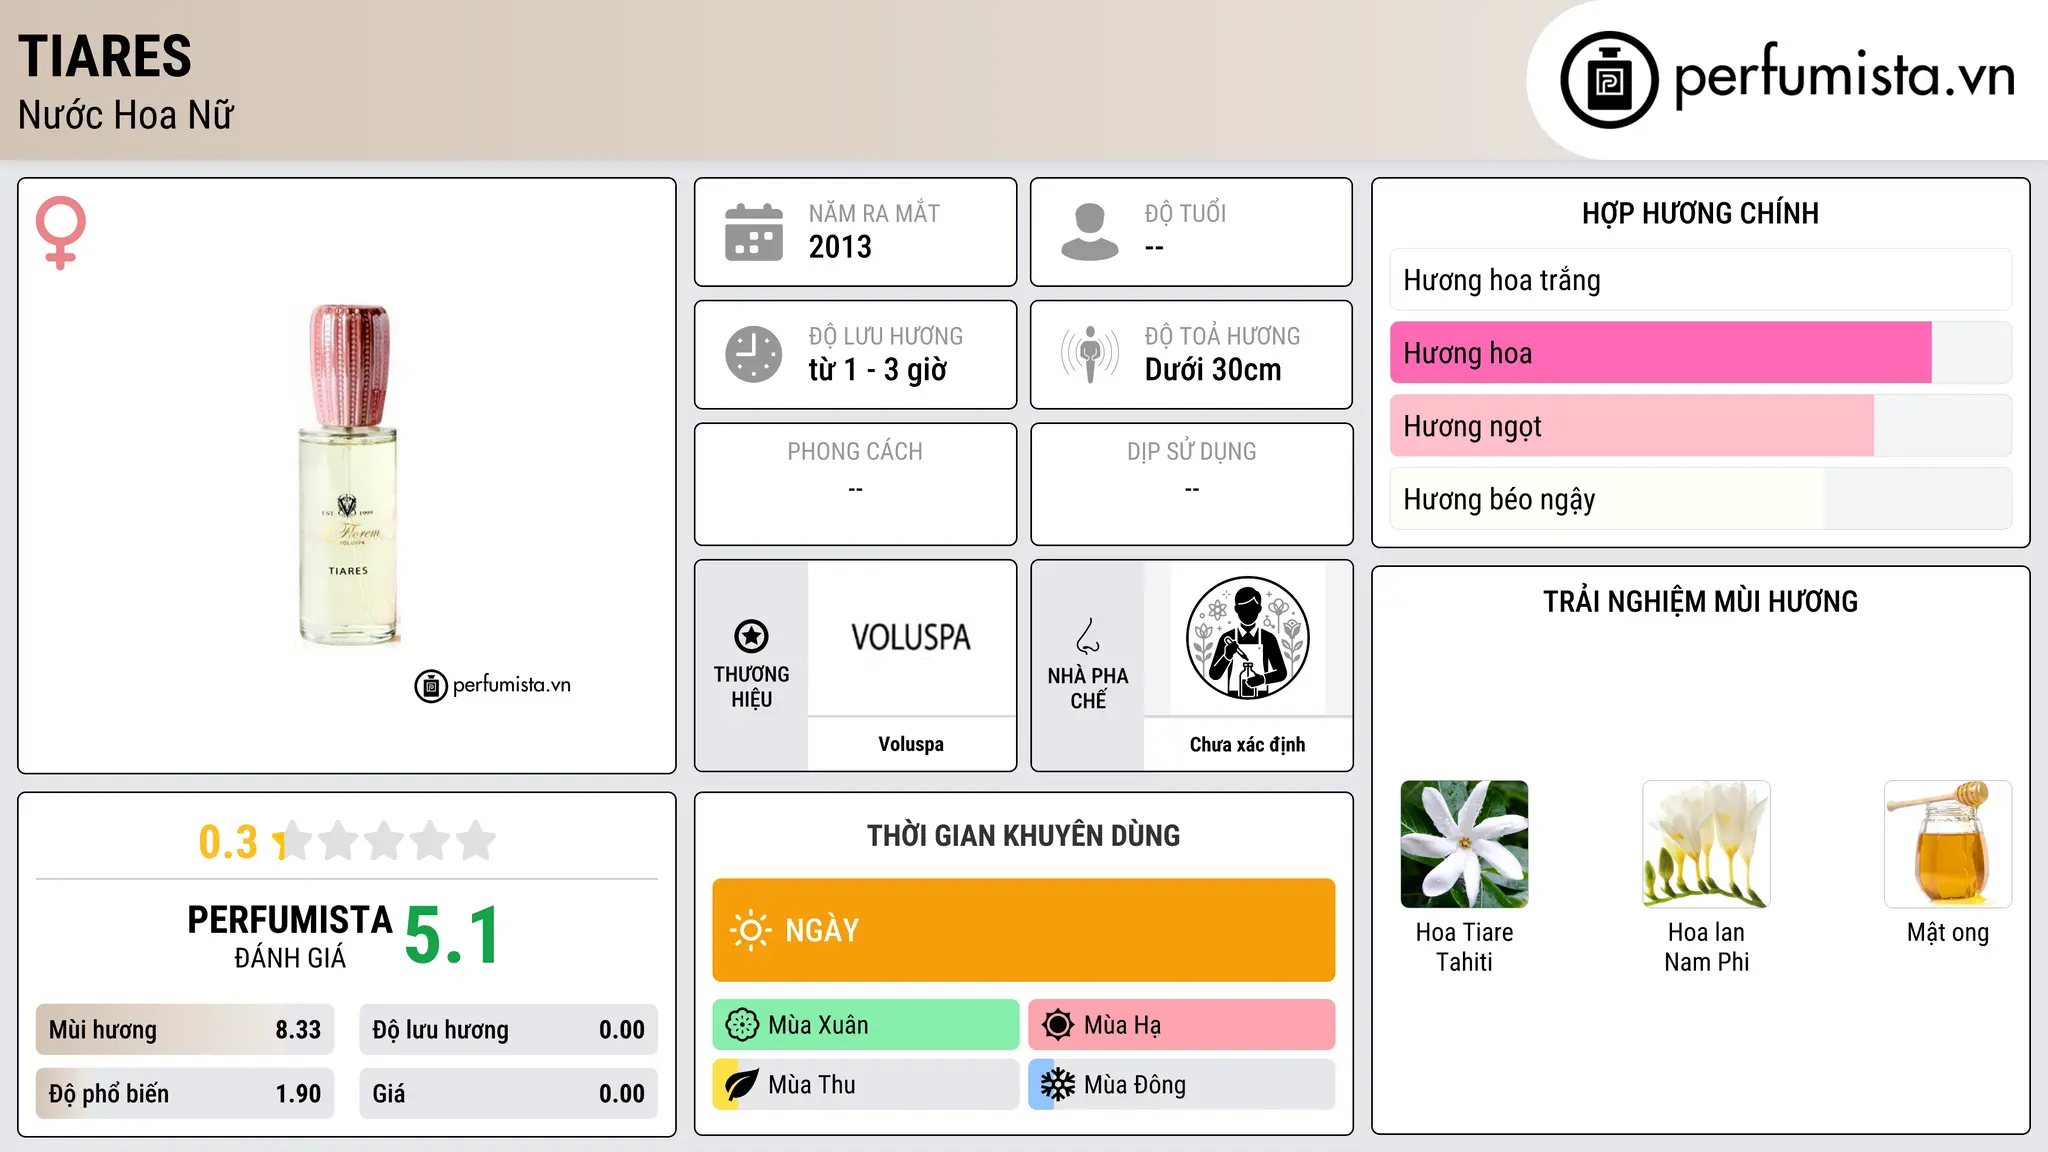Click the perfumista.vn bottle logo icon
This screenshot has width=2048, height=1152.
pyautogui.click(x=1609, y=80)
